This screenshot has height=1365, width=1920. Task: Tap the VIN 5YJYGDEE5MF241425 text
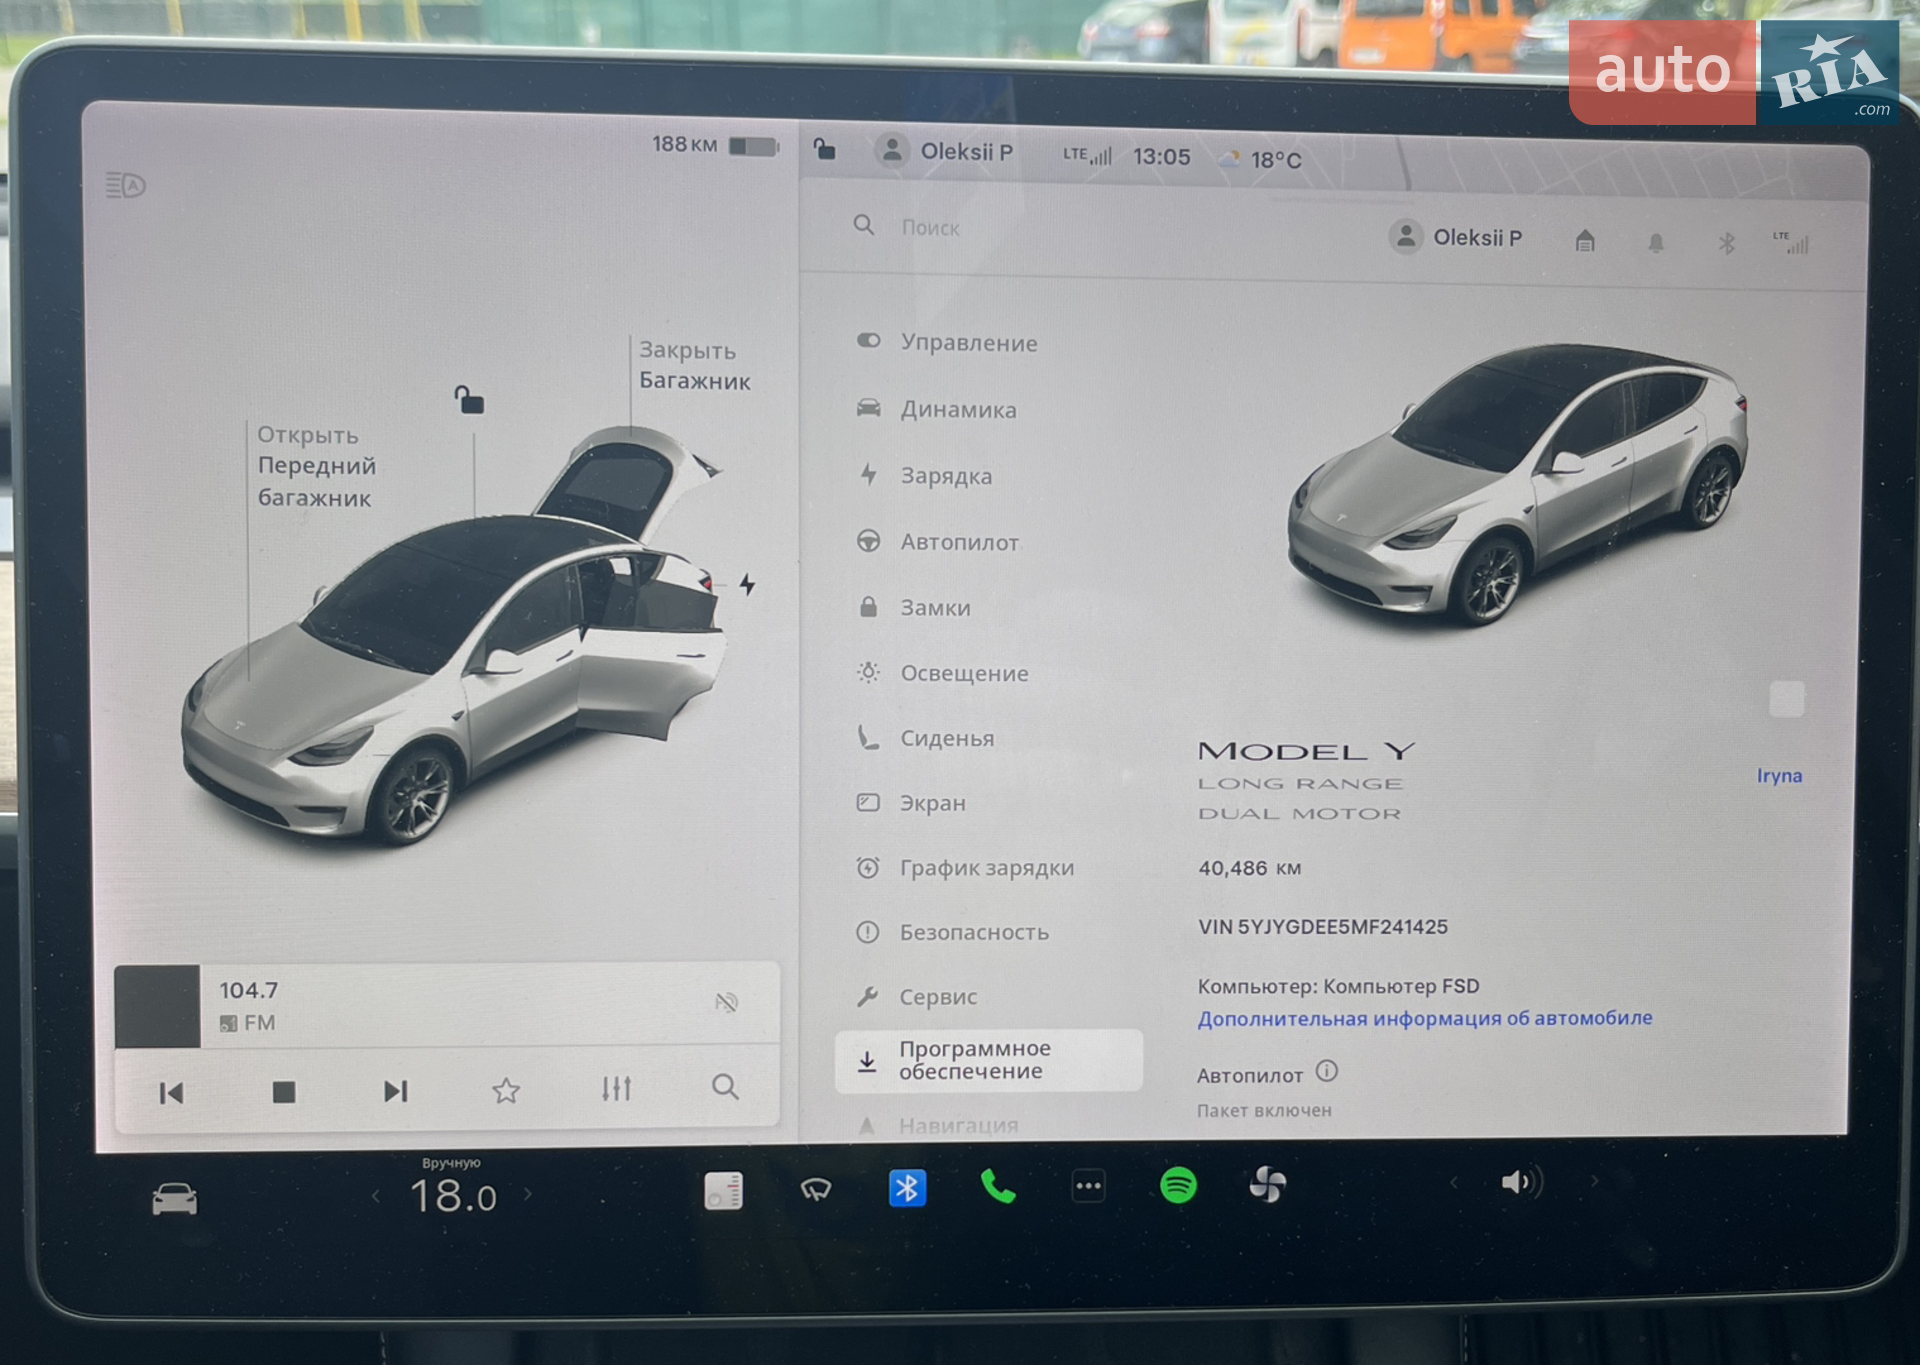click(1322, 927)
